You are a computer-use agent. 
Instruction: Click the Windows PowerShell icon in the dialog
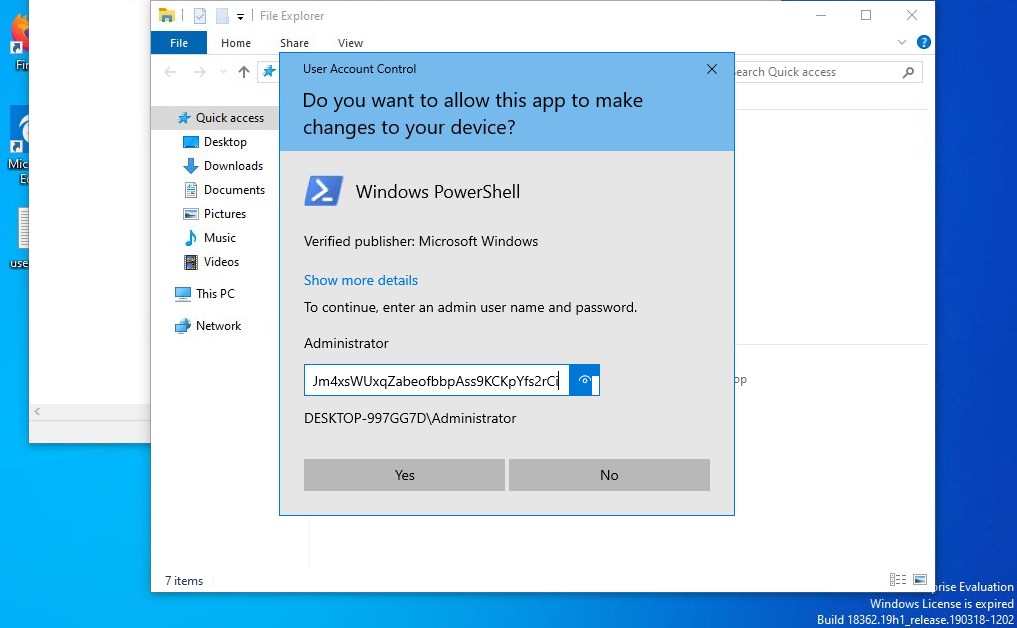(x=323, y=191)
